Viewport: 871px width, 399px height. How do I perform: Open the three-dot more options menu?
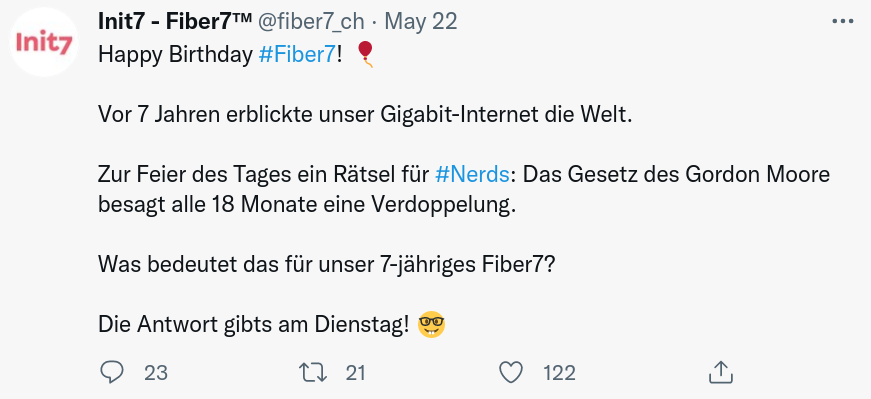[842, 22]
